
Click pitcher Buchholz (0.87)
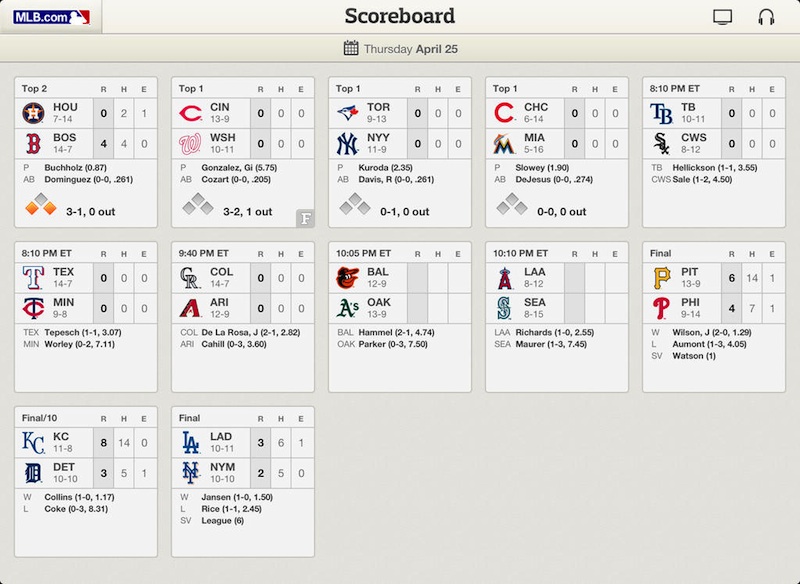75,167
